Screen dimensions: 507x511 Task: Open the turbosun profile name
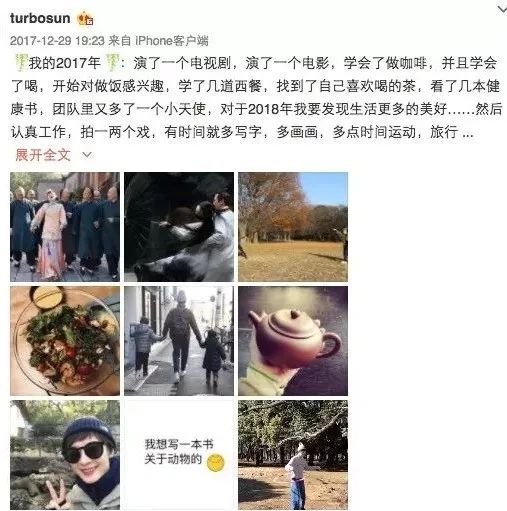(40, 18)
